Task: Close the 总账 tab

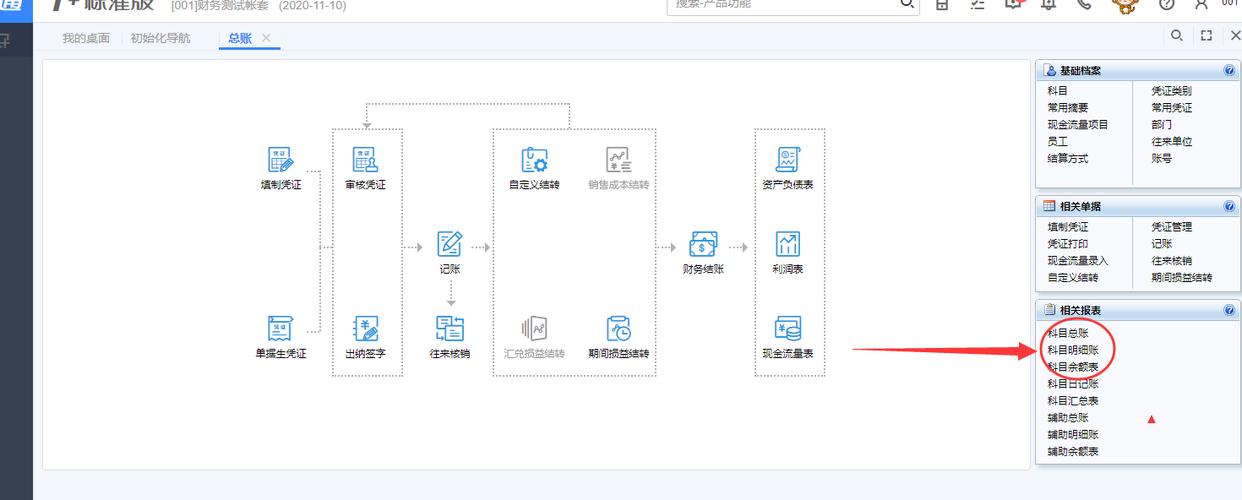Action: [266, 38]
